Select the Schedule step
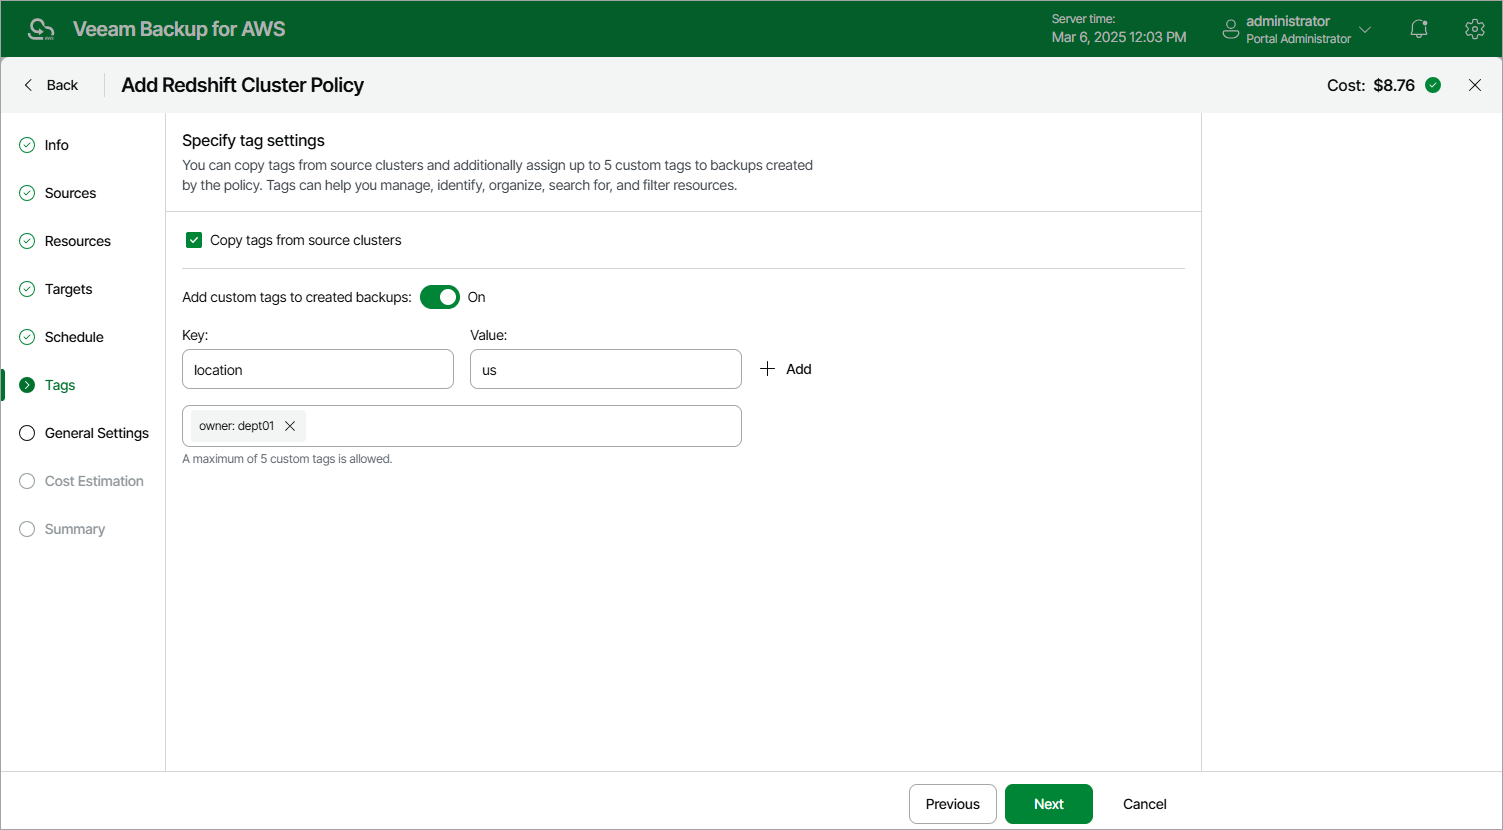The height and width of the screenshot is (830, 1503). (x=73, y=337)
